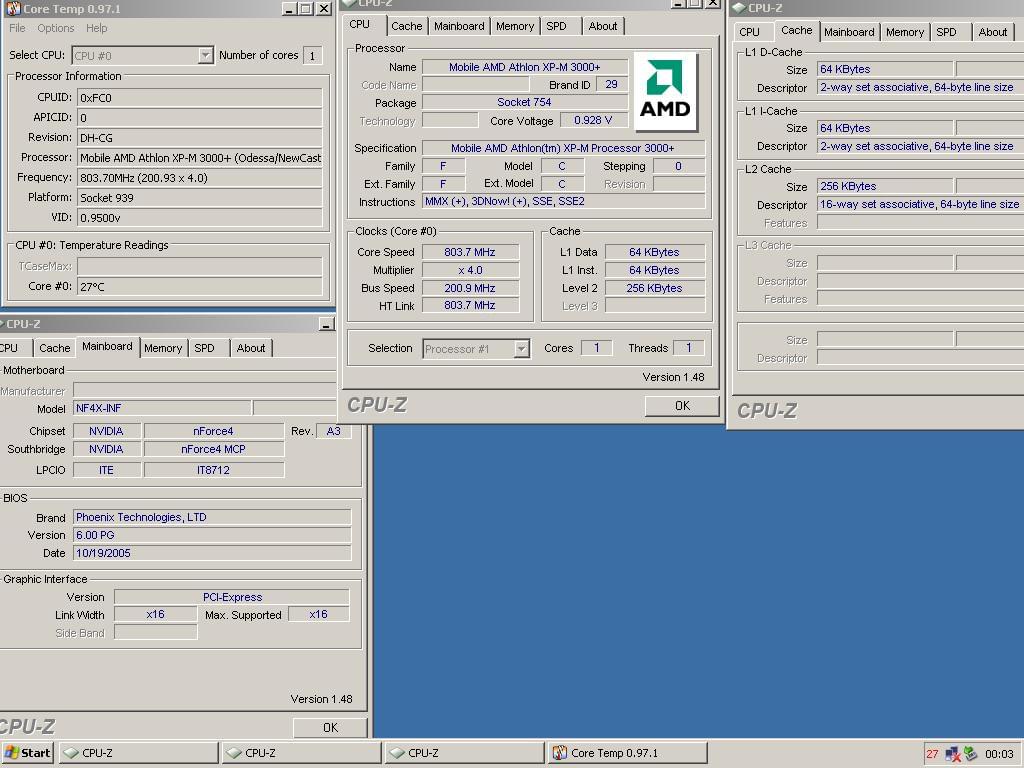Switch to Cache tab in center CPU-Z window
The height and width of the screenshot is (768, 1024).
(x=406, y=26)
